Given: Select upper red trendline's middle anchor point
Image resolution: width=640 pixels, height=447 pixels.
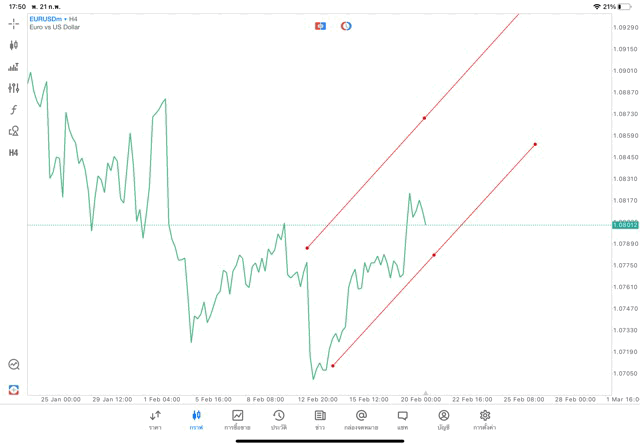Looking at the screenshot, I should pyautogui.click(x=424, y=118).
